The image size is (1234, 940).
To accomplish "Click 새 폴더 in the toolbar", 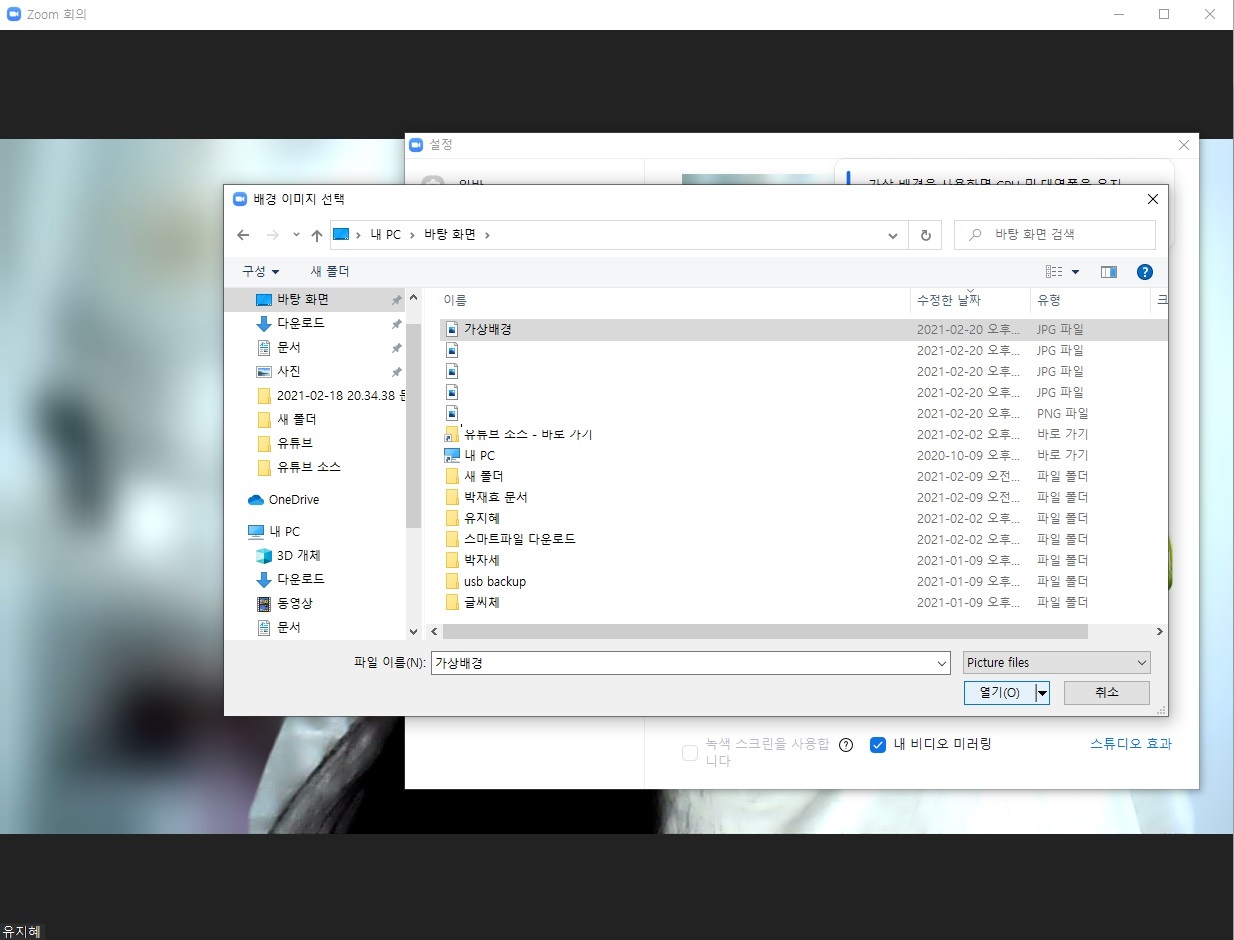I will [x=330, y=272].
